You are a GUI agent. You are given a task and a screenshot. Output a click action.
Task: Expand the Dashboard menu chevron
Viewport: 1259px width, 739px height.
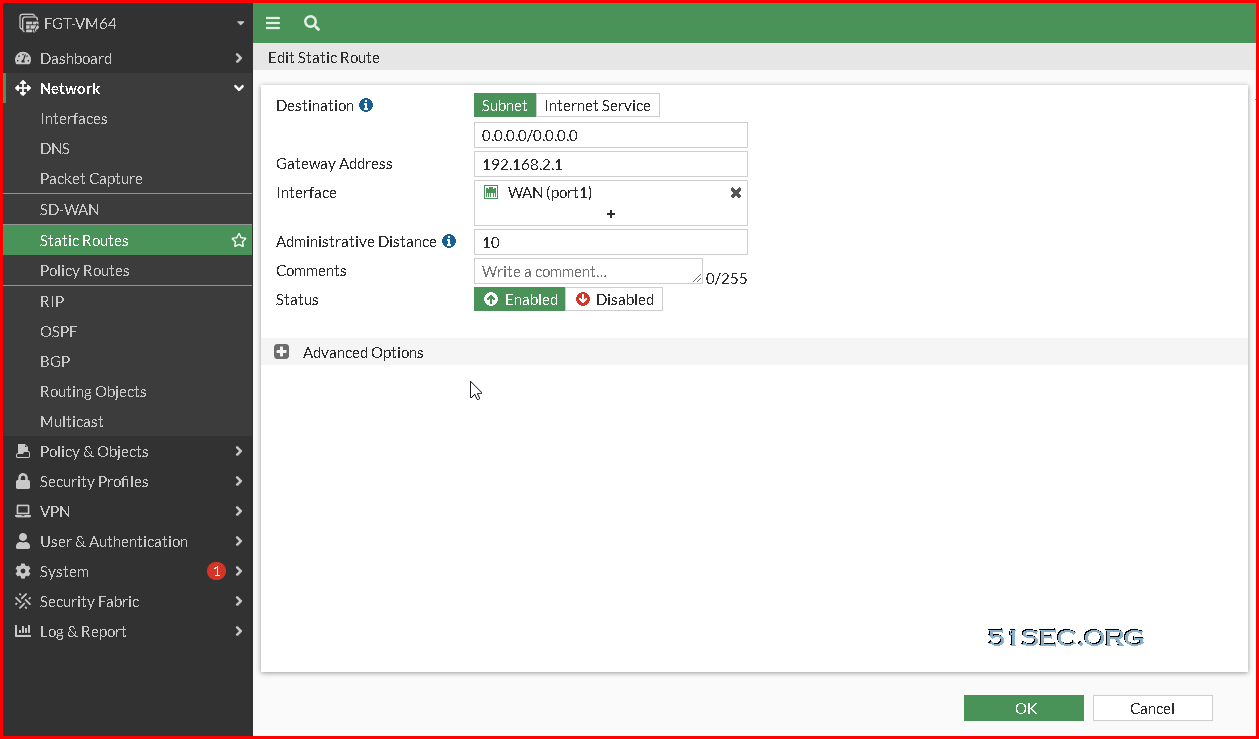(x=239, y=58)
